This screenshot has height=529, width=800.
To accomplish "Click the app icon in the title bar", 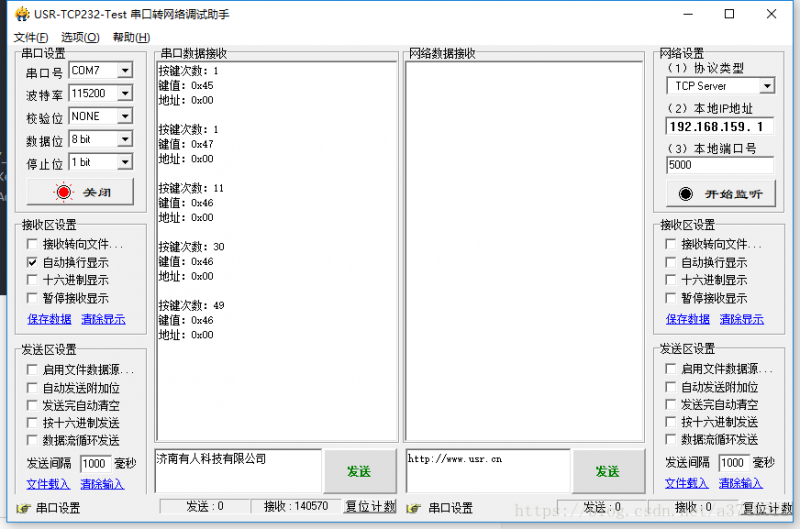I will pyautogui.click(x=22, y=14).
